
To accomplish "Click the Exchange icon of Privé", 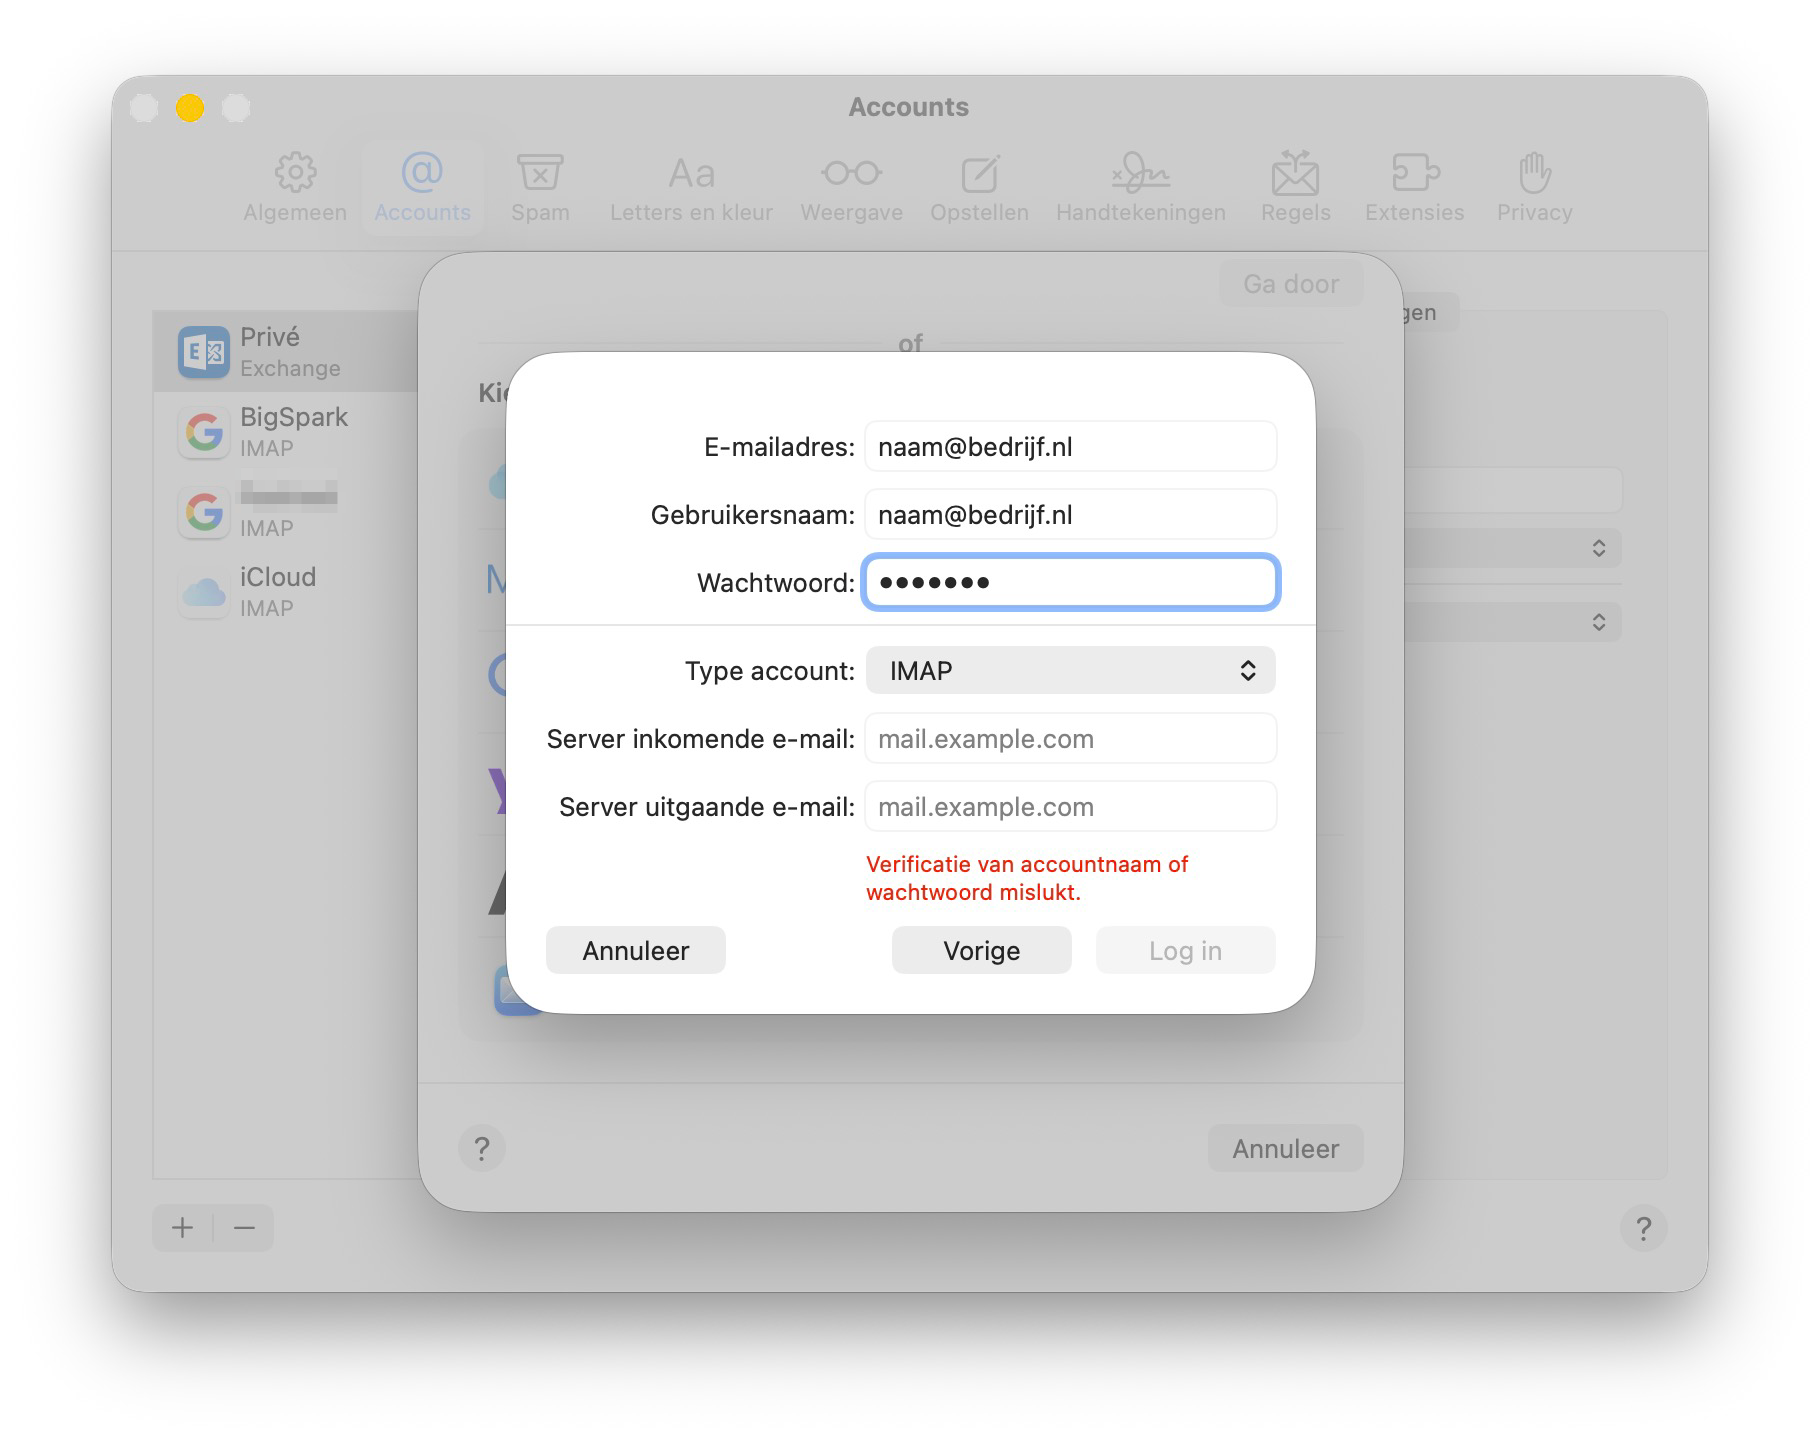I will point(204,352).
